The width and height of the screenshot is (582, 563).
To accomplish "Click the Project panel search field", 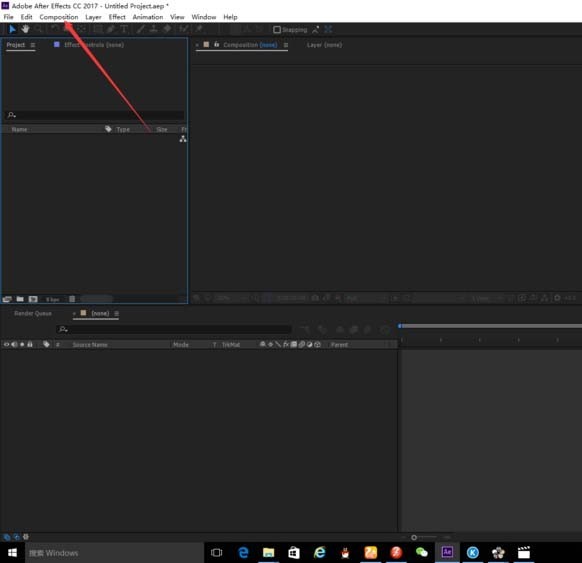I will 95,115.
